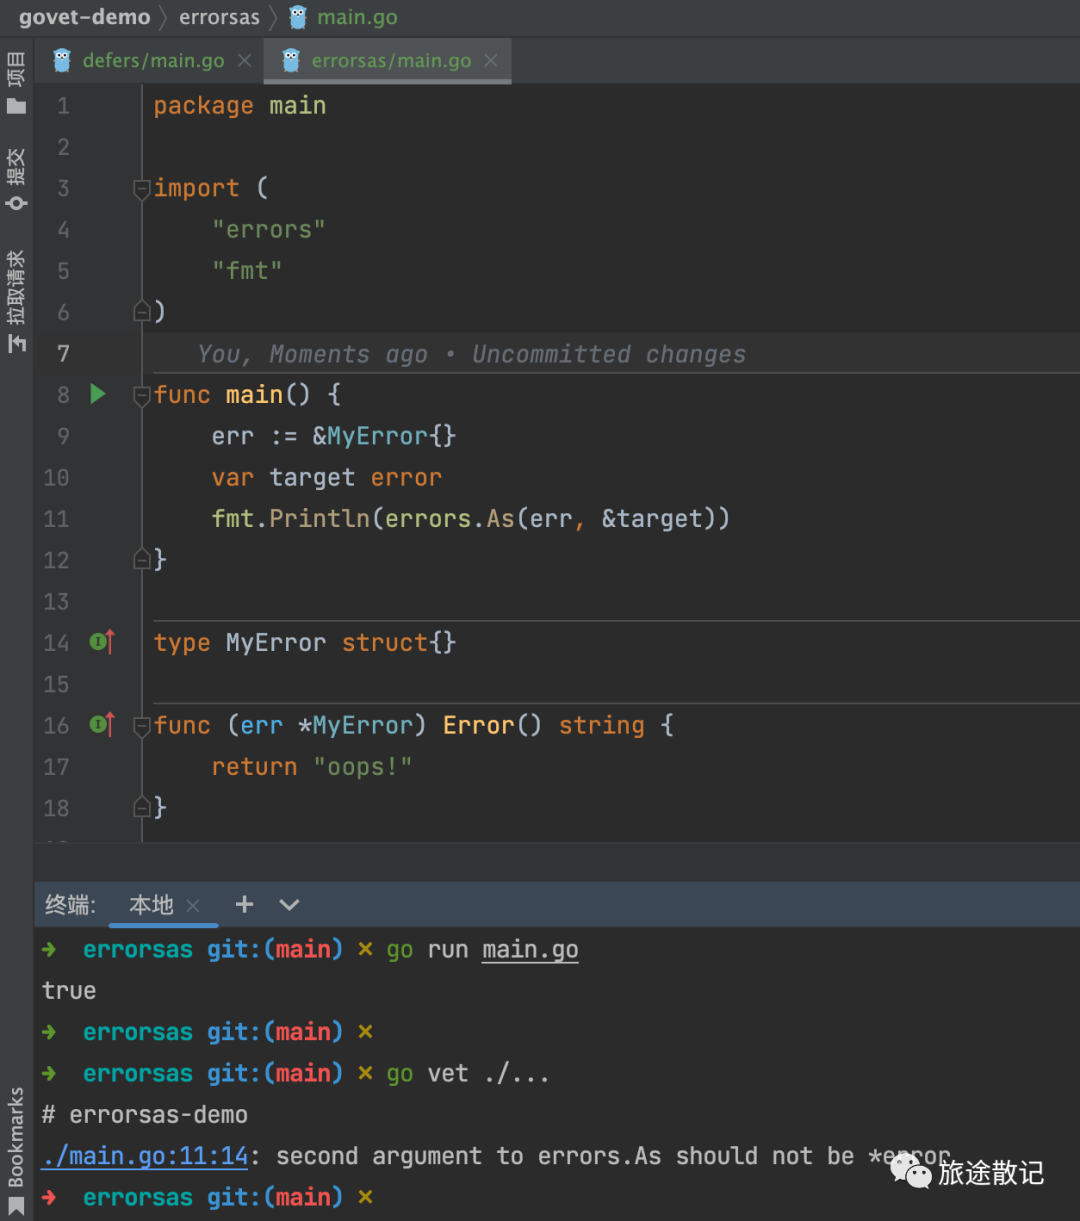1080x1221 pixels.
Task: Click the last terminal prompt line
Action: [x=208, y=1197]
